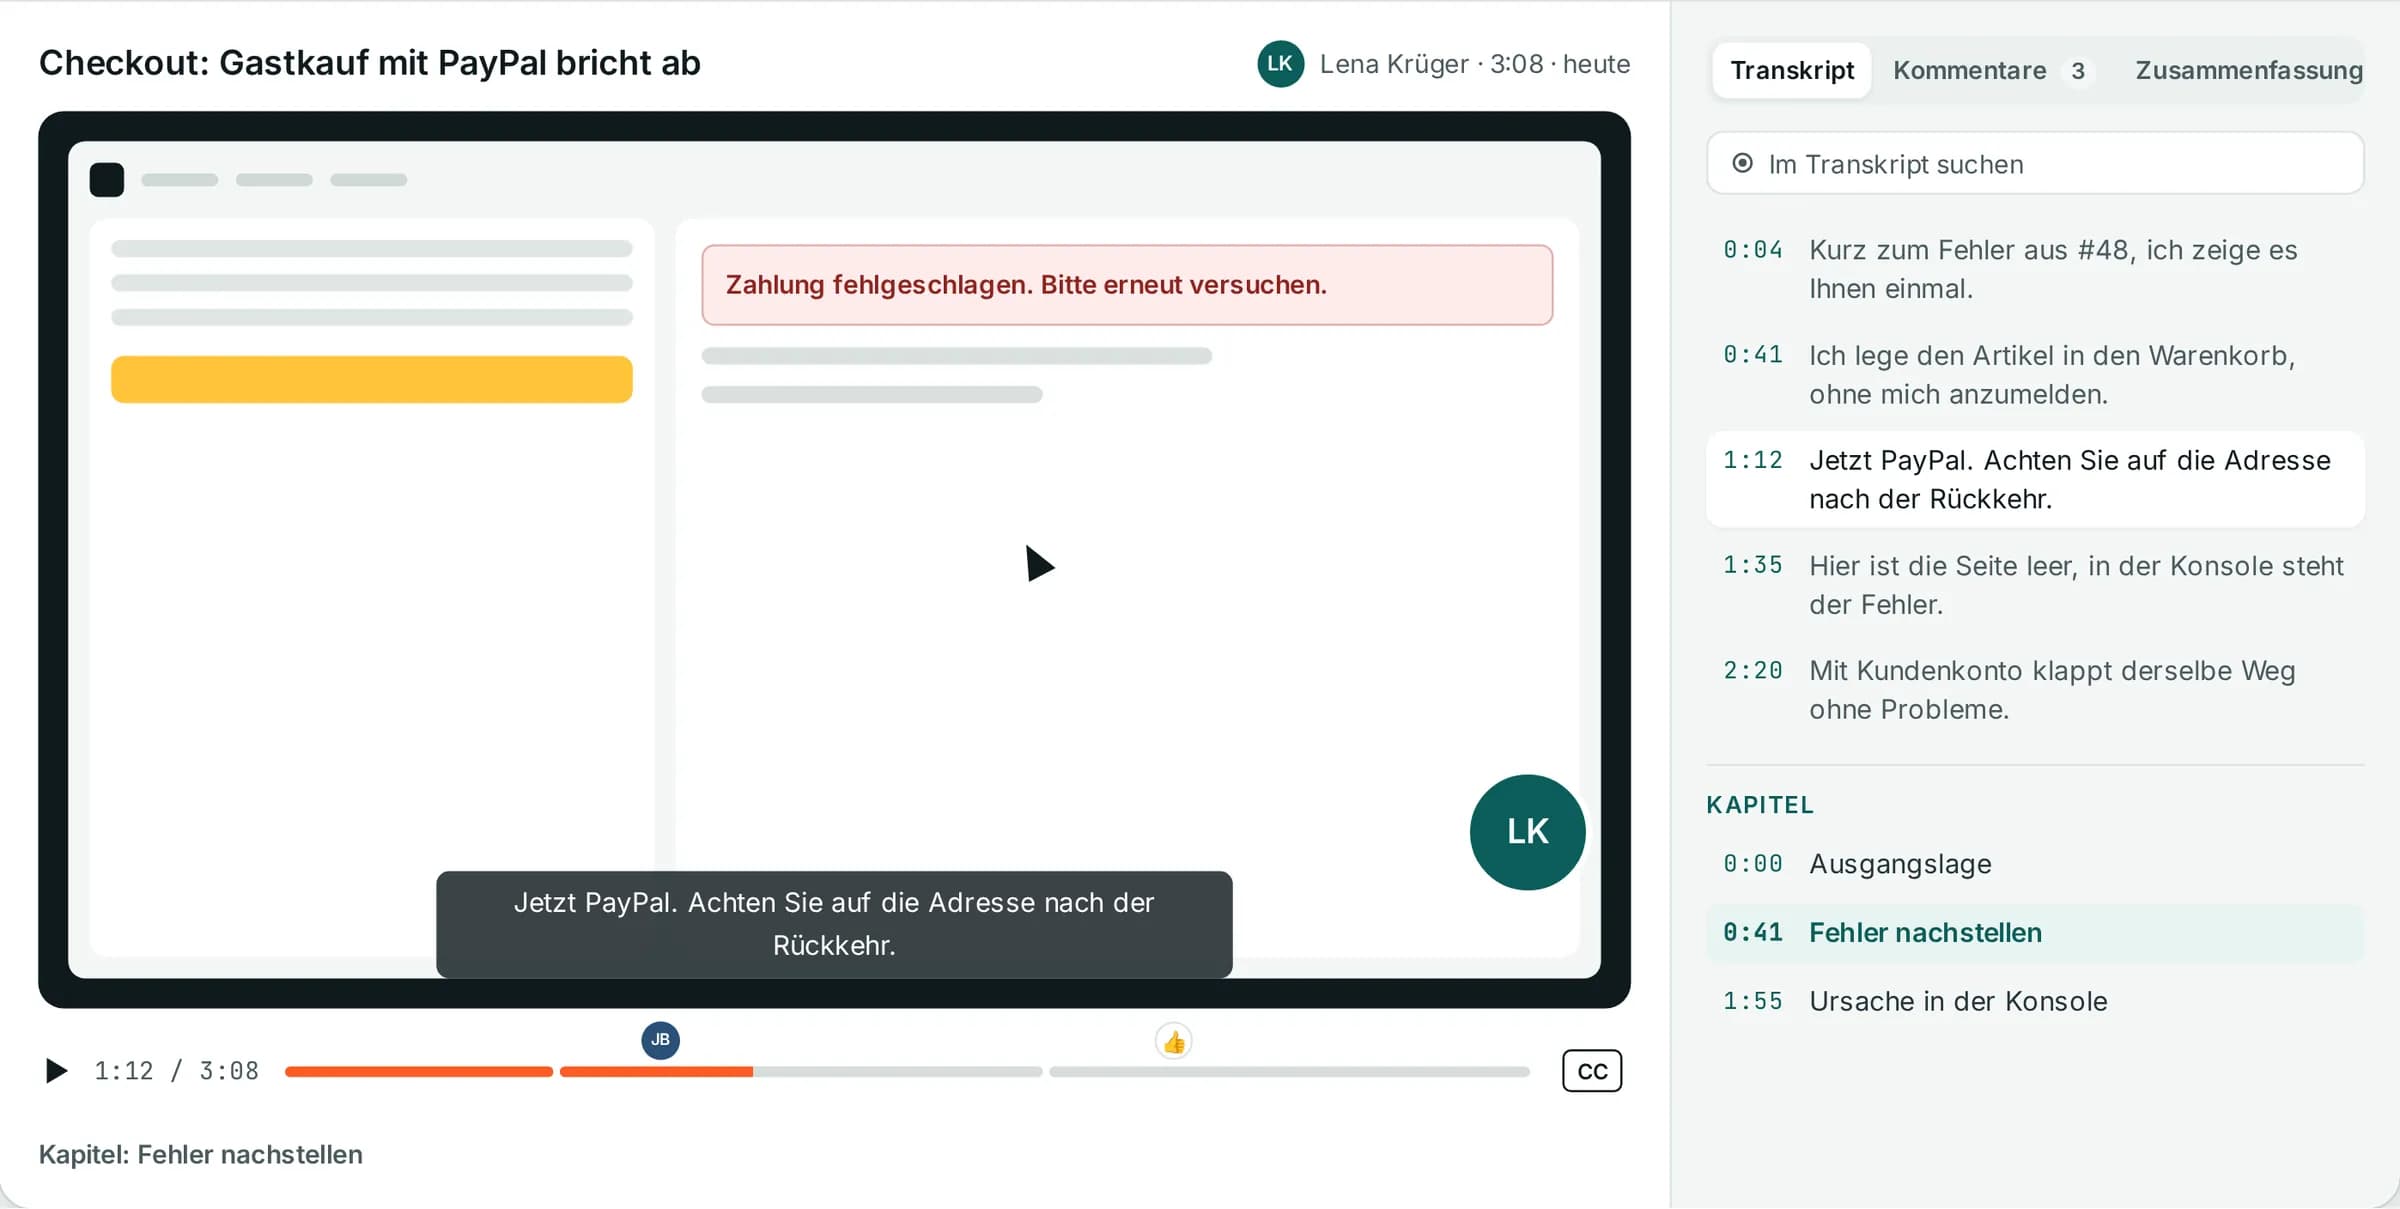Viewport: 2400px width, 1209px height.
Task: Click the thumbs-up reaction on the timeline
Action: click(x=1174, y=1042)
